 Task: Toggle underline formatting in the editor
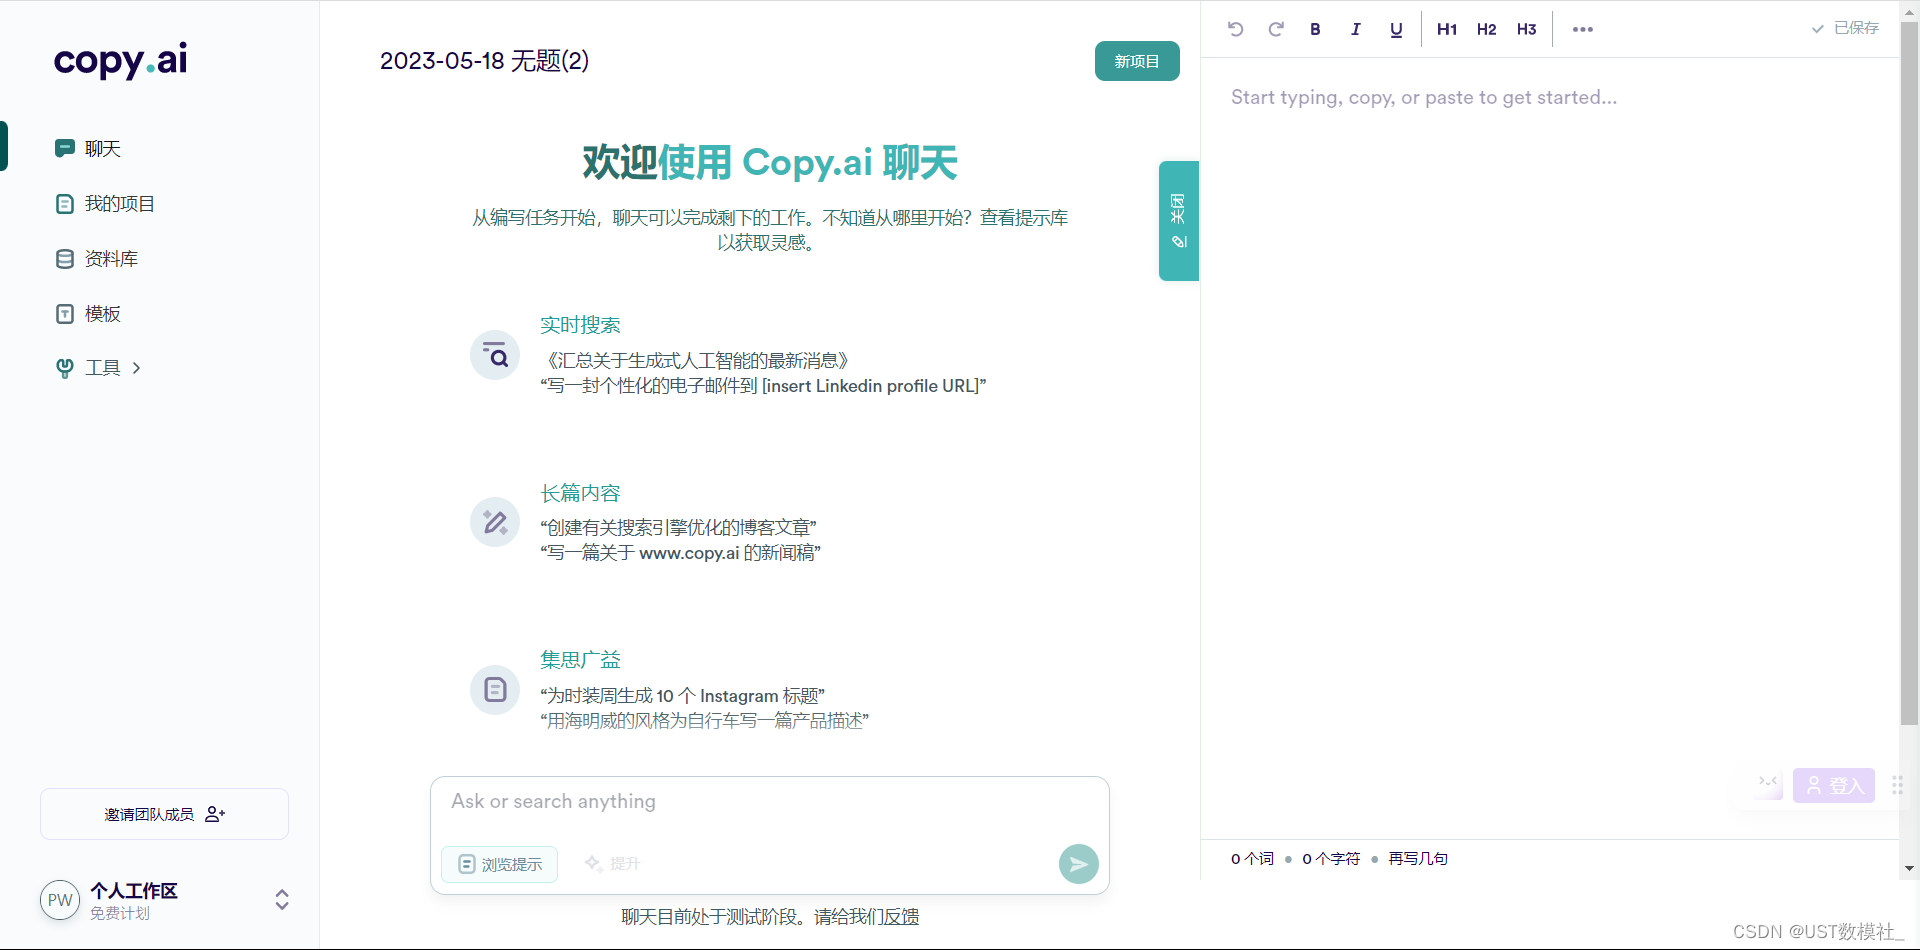tap(1396, 29)
